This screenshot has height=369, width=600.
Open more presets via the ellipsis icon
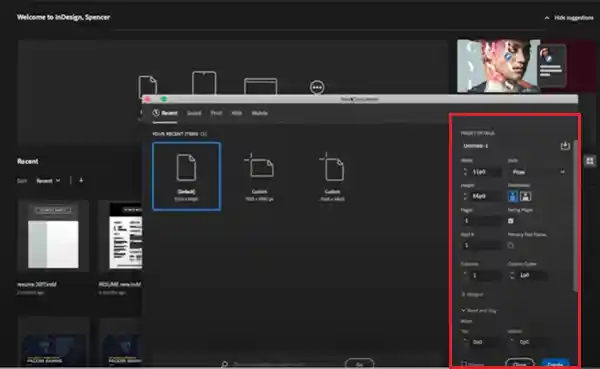click(317, 87)
